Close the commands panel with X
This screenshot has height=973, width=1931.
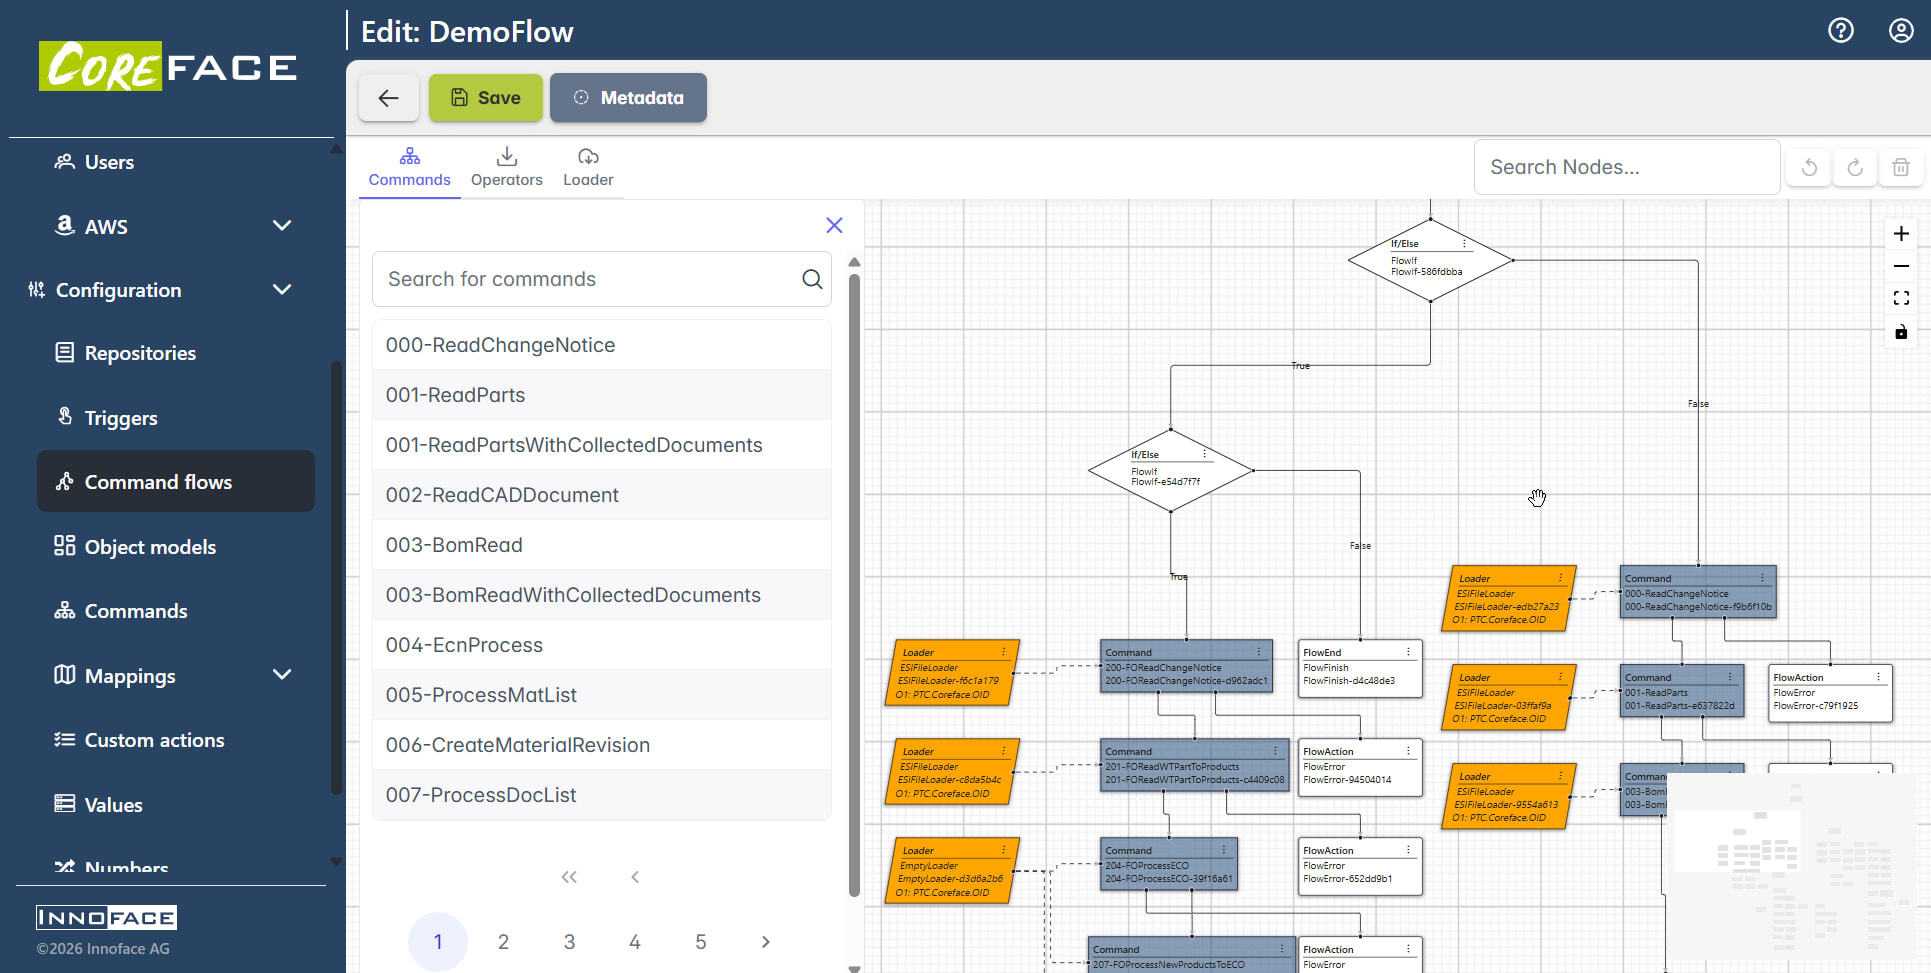pyautogui.click(x=834, y=226)
